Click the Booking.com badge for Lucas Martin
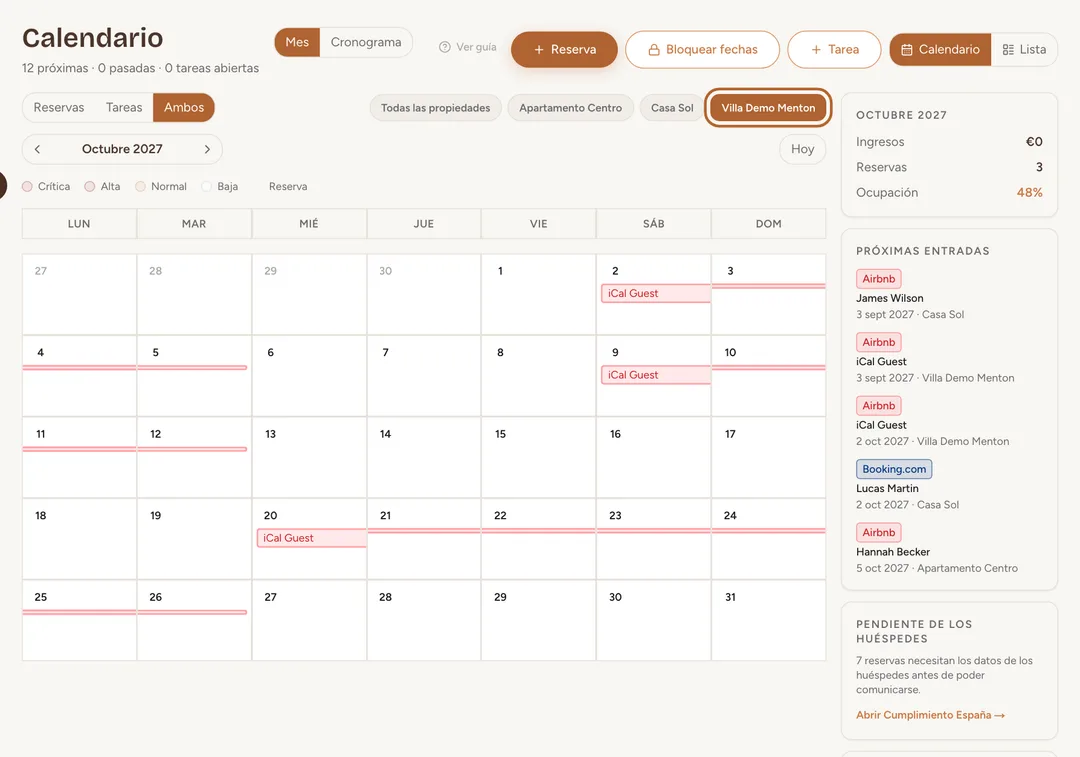This screenshot has width=1080, height=757. pos(894,469)
